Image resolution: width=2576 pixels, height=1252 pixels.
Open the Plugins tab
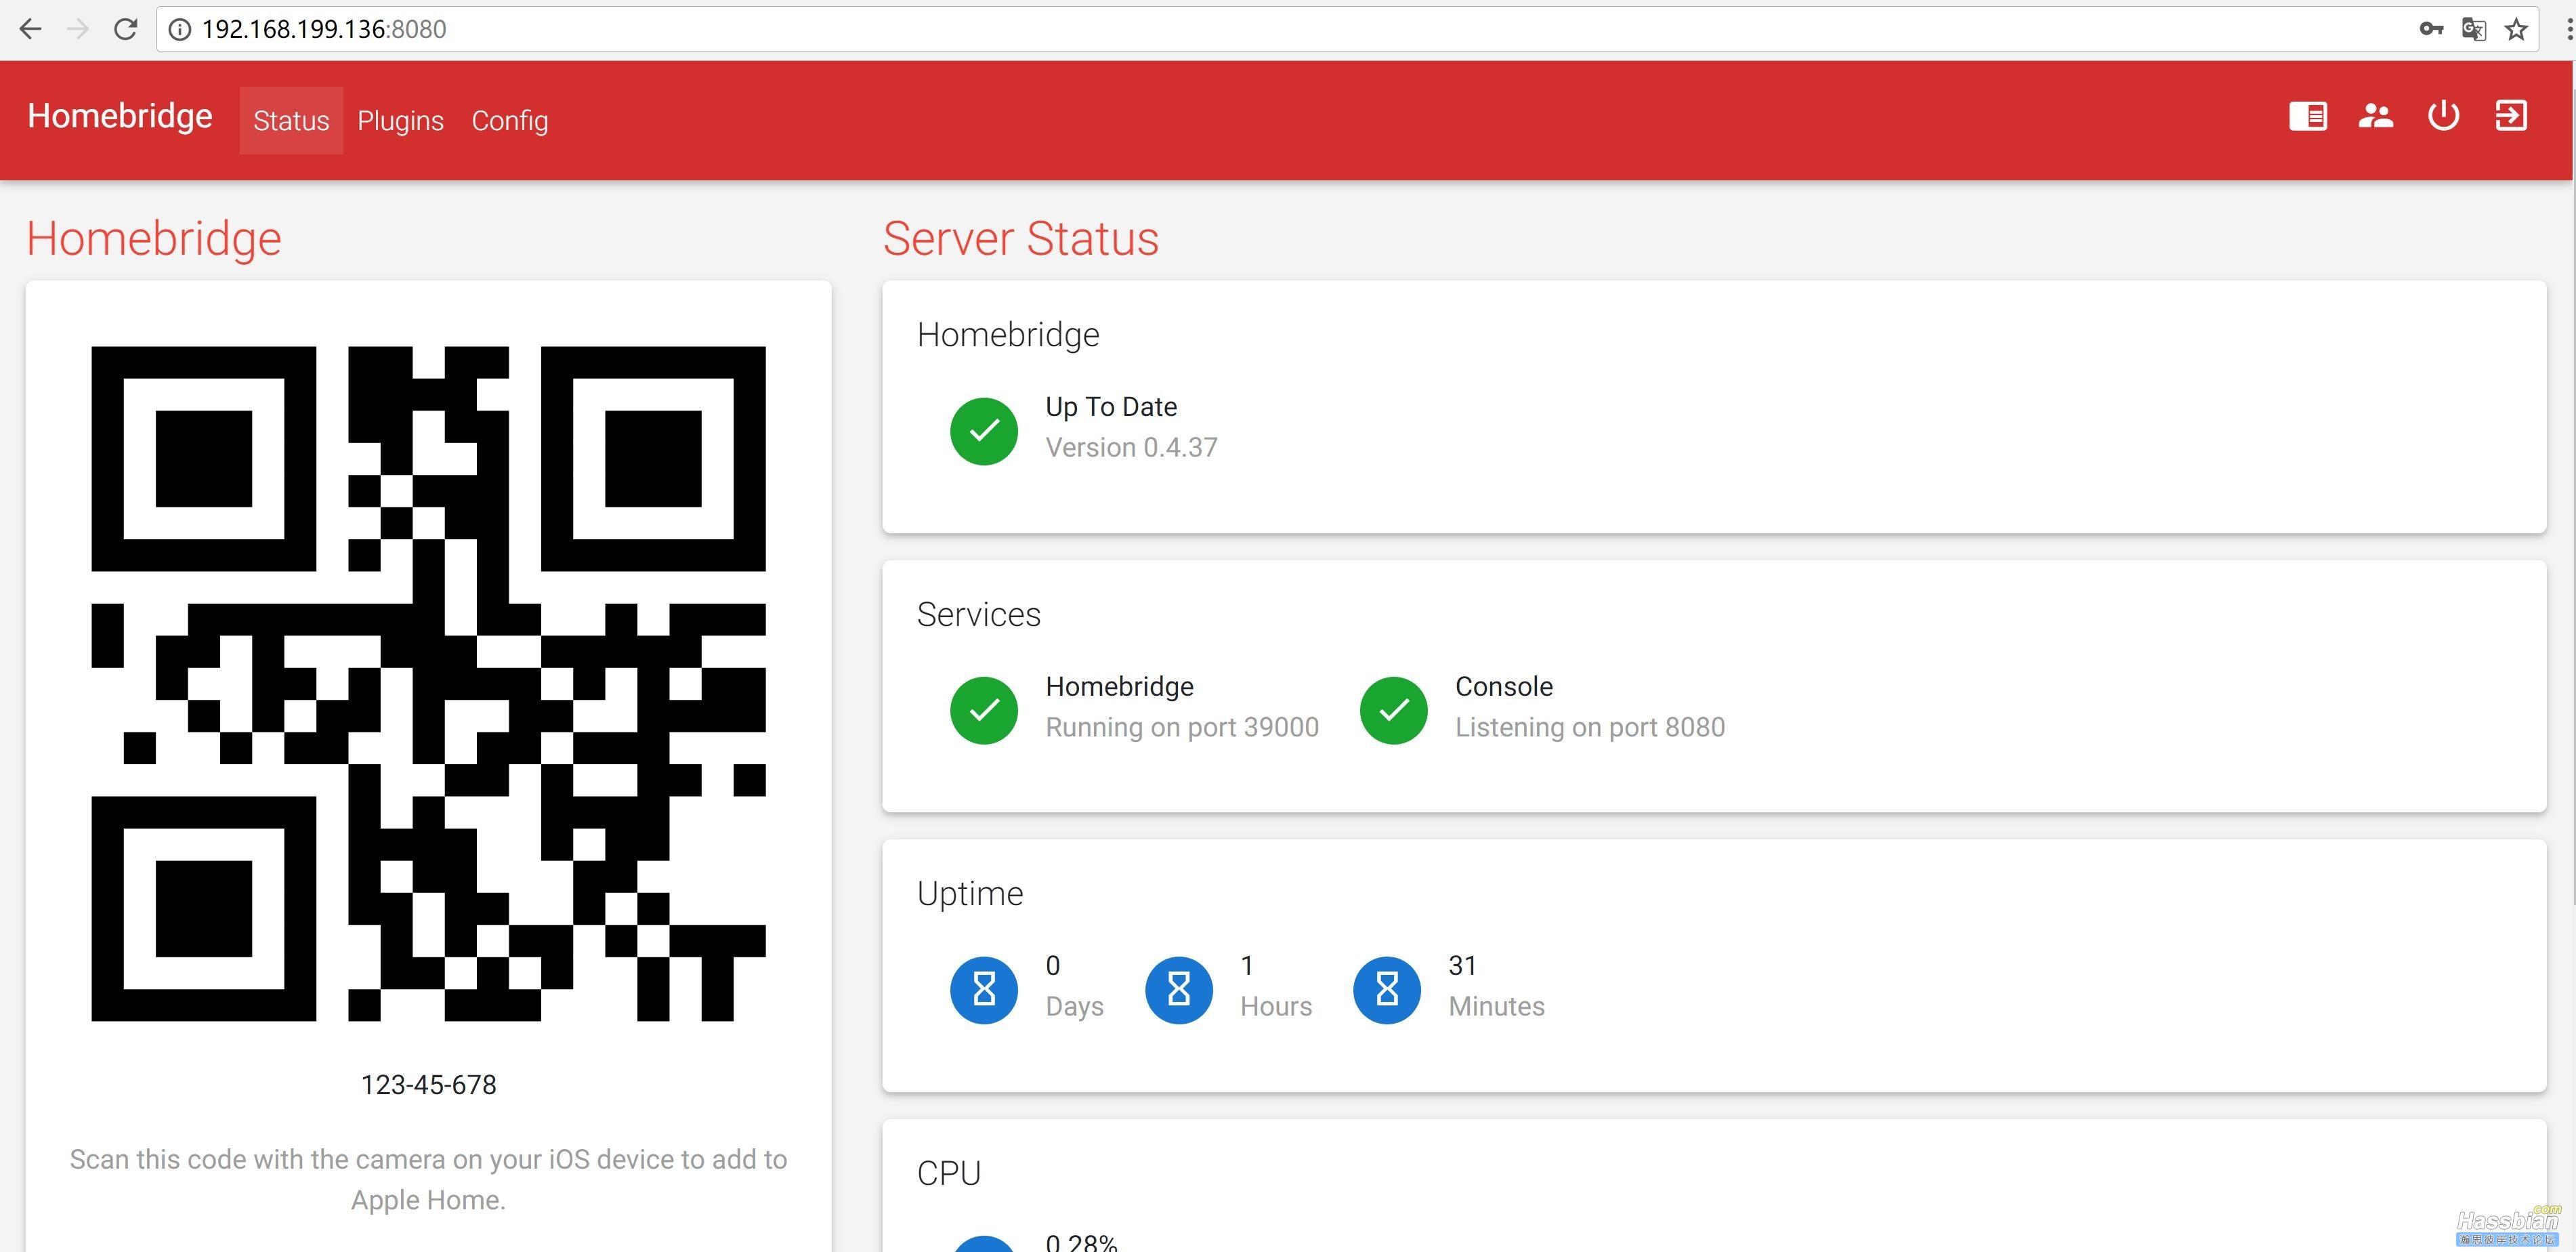(x=400, y=120)
